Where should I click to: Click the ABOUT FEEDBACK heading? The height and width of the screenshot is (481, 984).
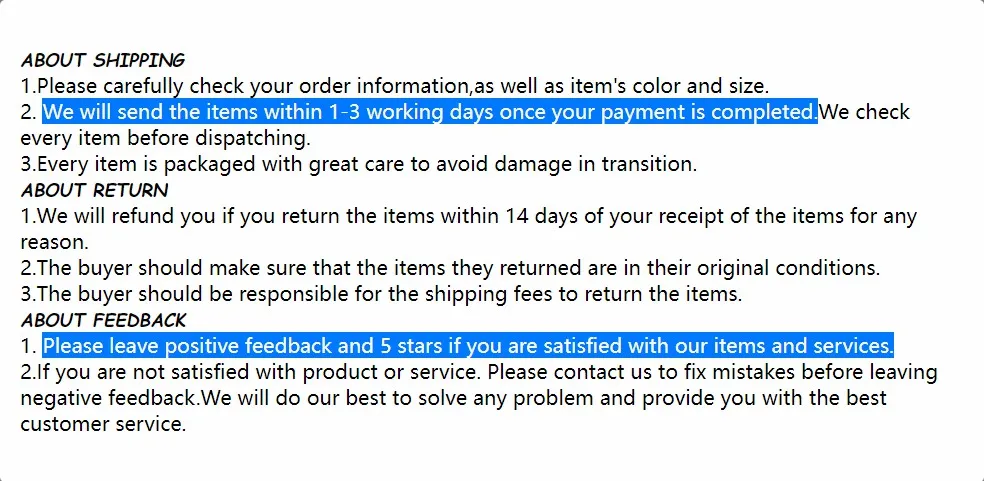pos(103,320)
